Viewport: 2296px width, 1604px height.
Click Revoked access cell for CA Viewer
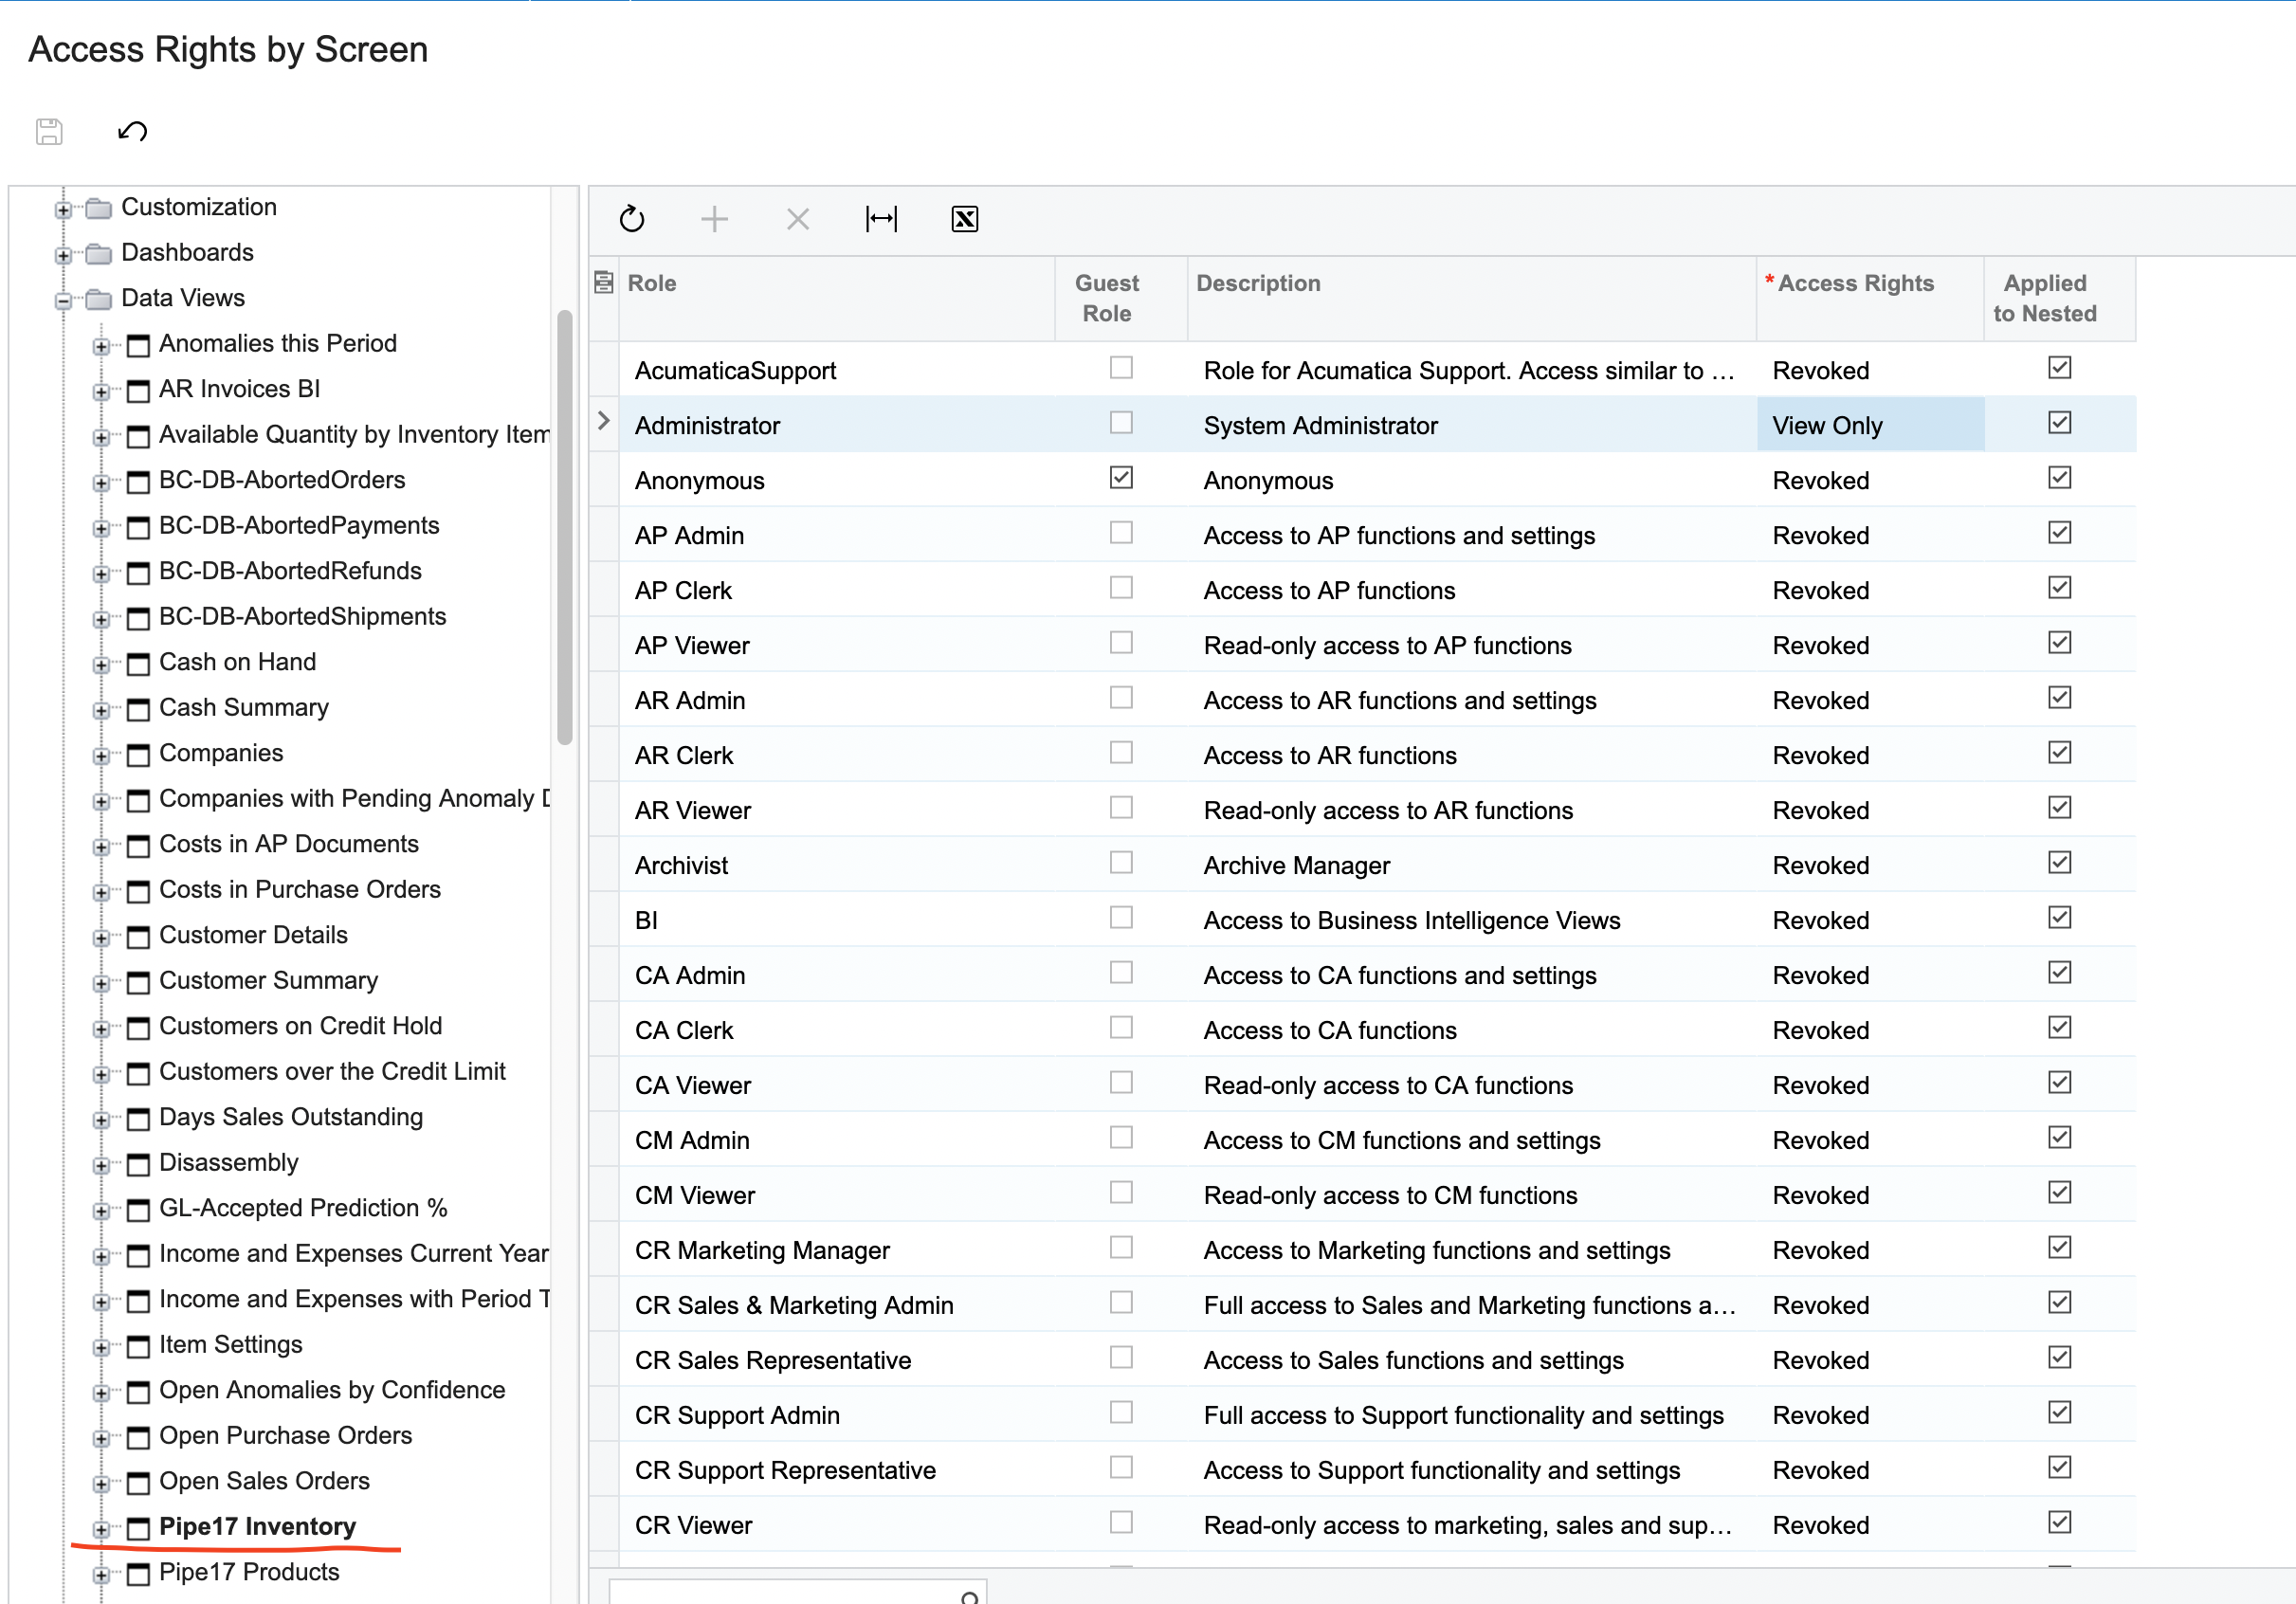(x=1870, y=1085)
